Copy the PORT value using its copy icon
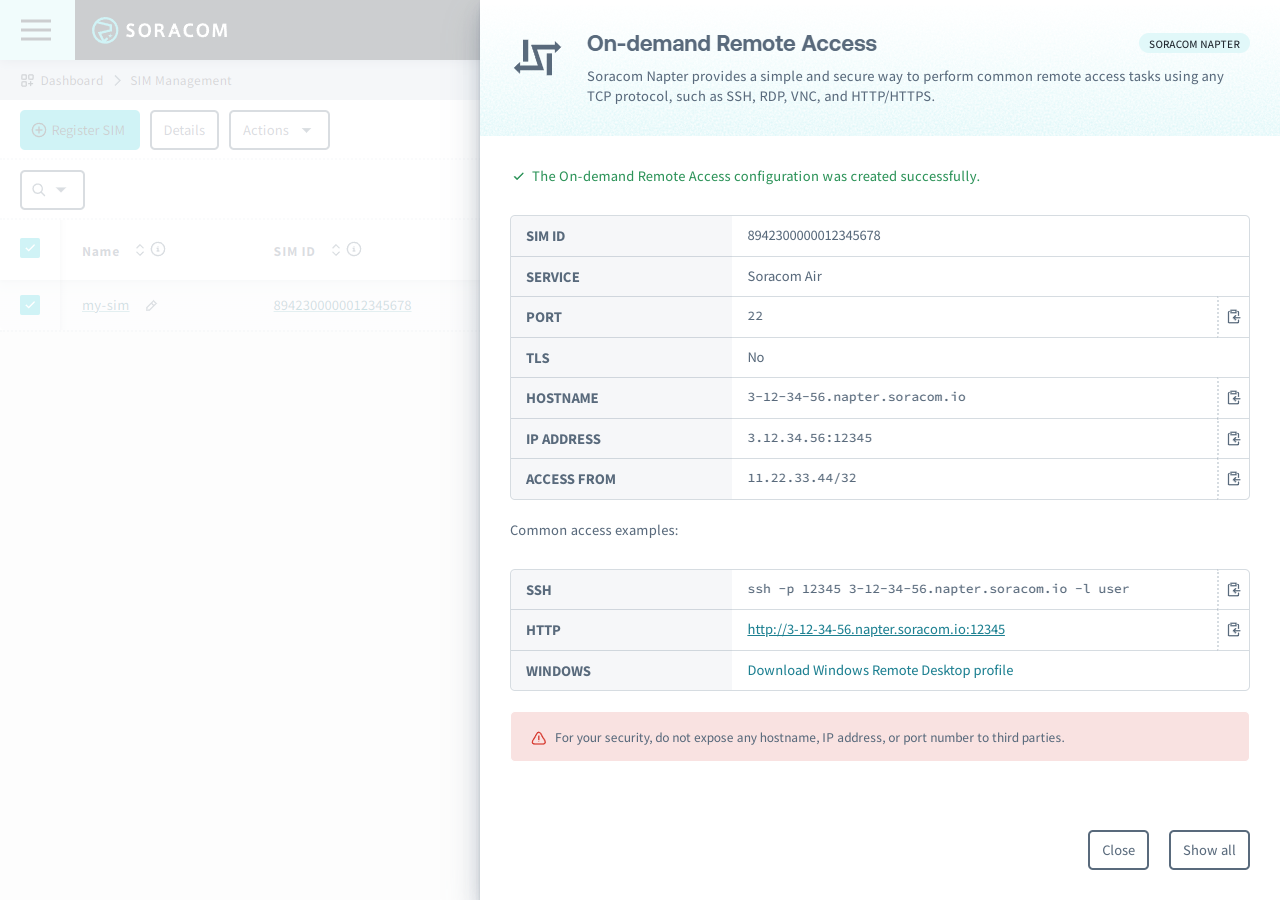This screenshot has height=900, width=1280. 1233,316
